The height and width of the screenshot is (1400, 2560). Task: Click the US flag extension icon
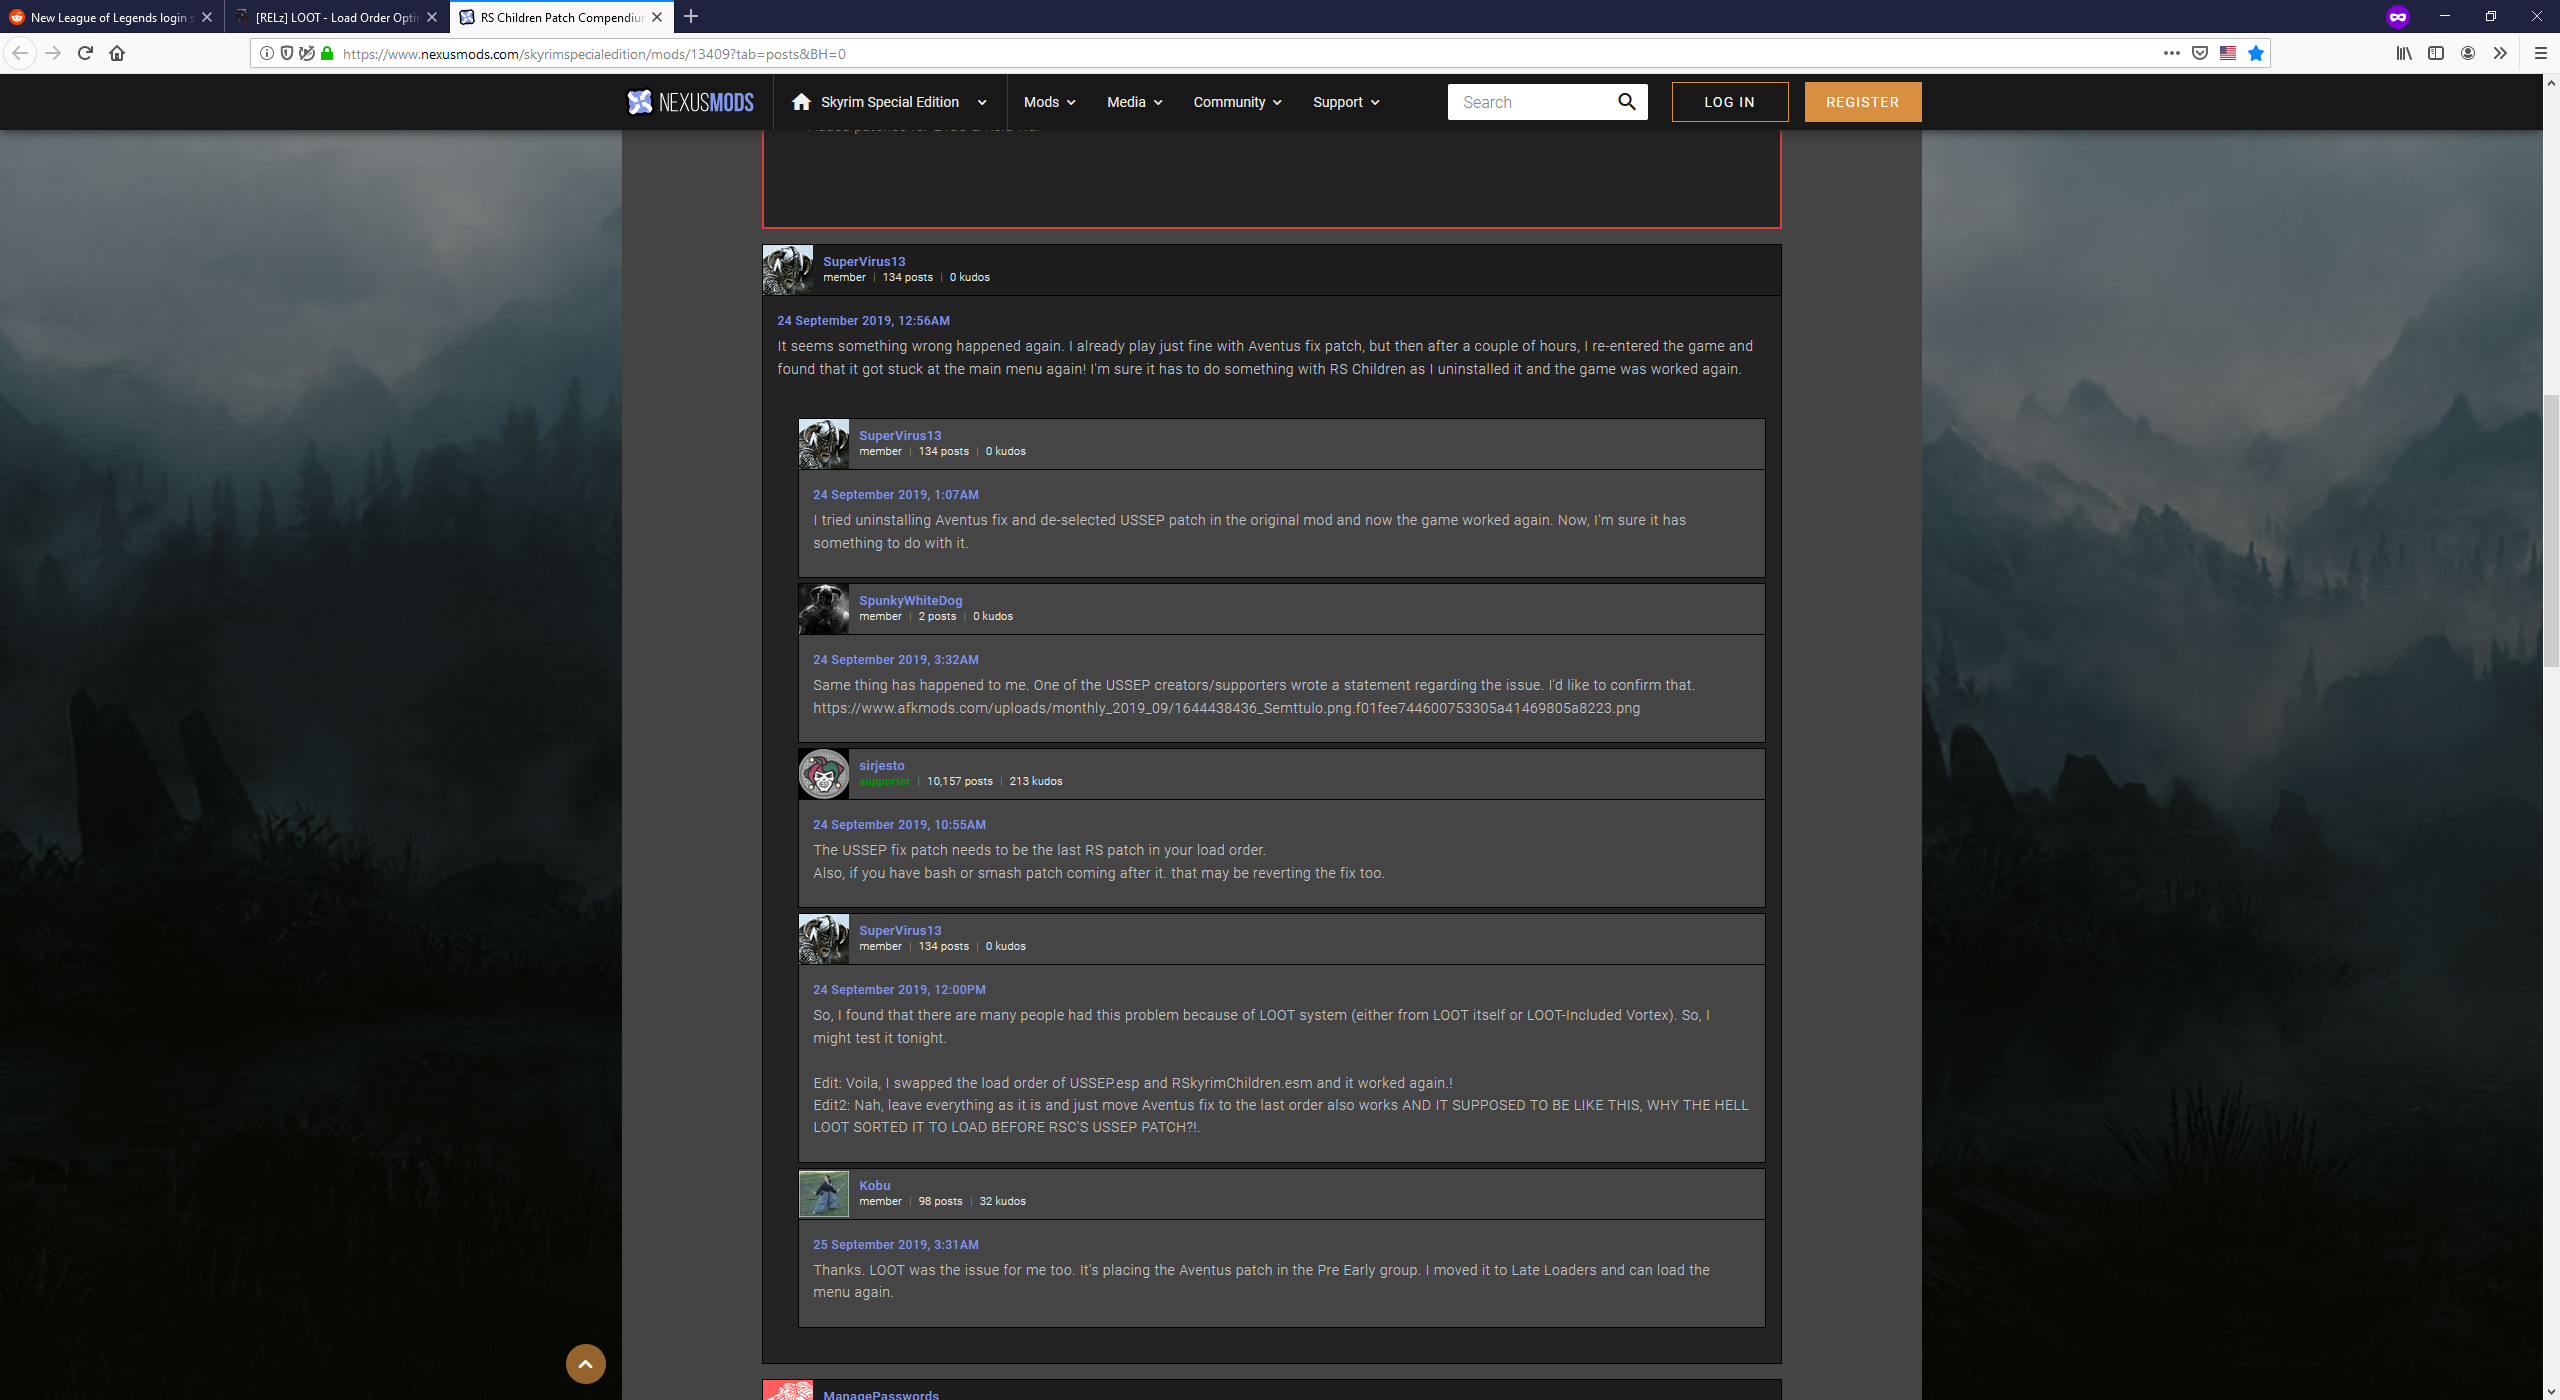2228,53
